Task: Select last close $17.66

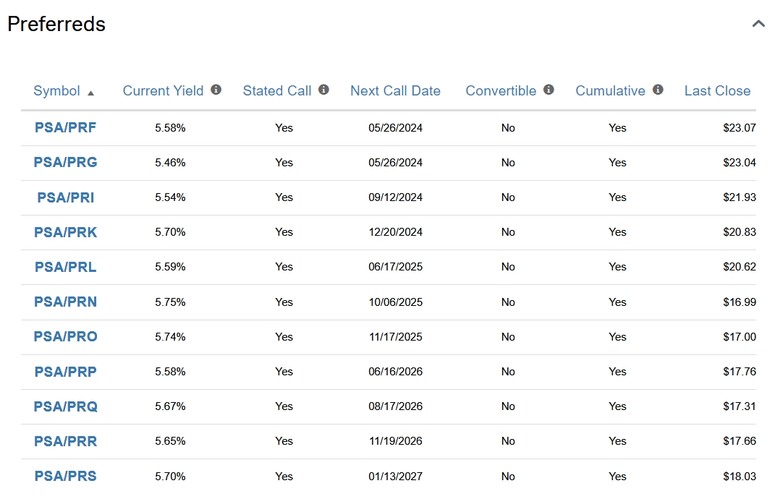Action: tap(739, 441)
